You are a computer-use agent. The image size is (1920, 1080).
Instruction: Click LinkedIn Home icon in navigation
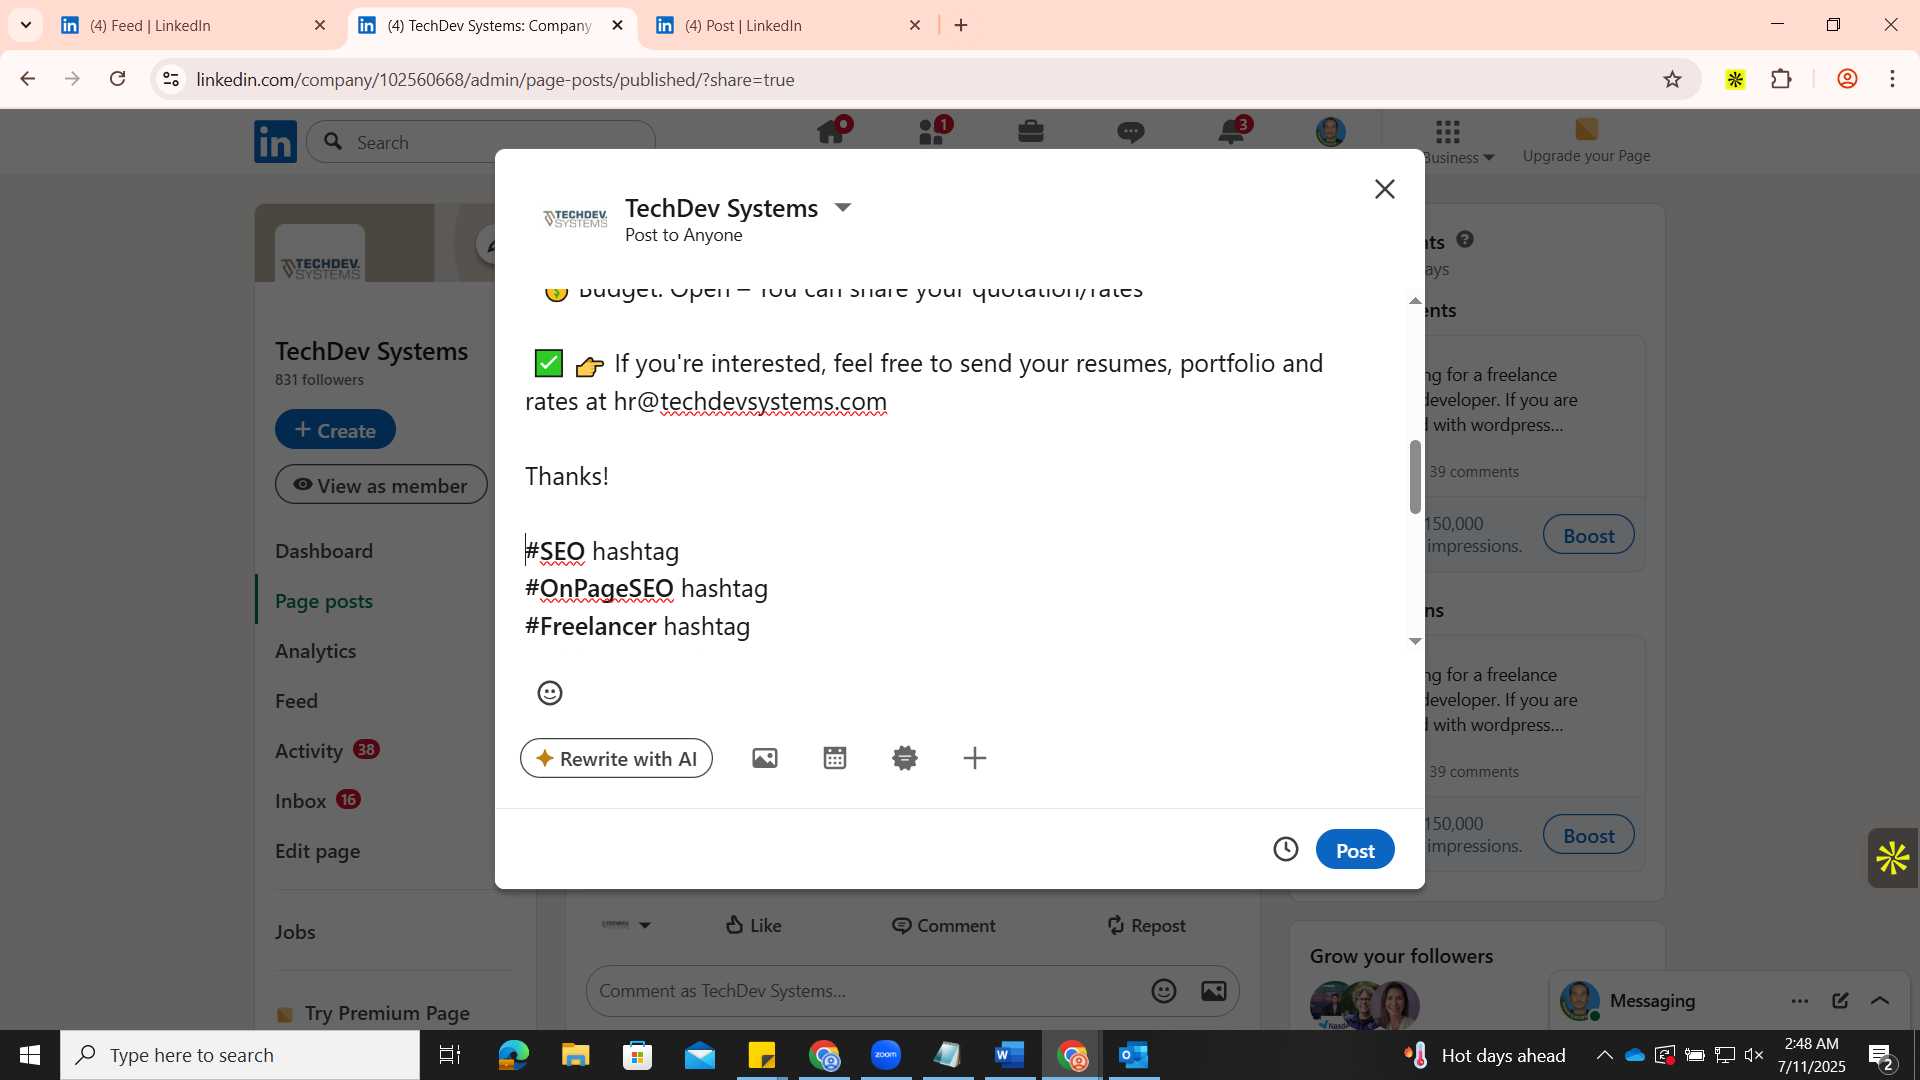(832, 132)
